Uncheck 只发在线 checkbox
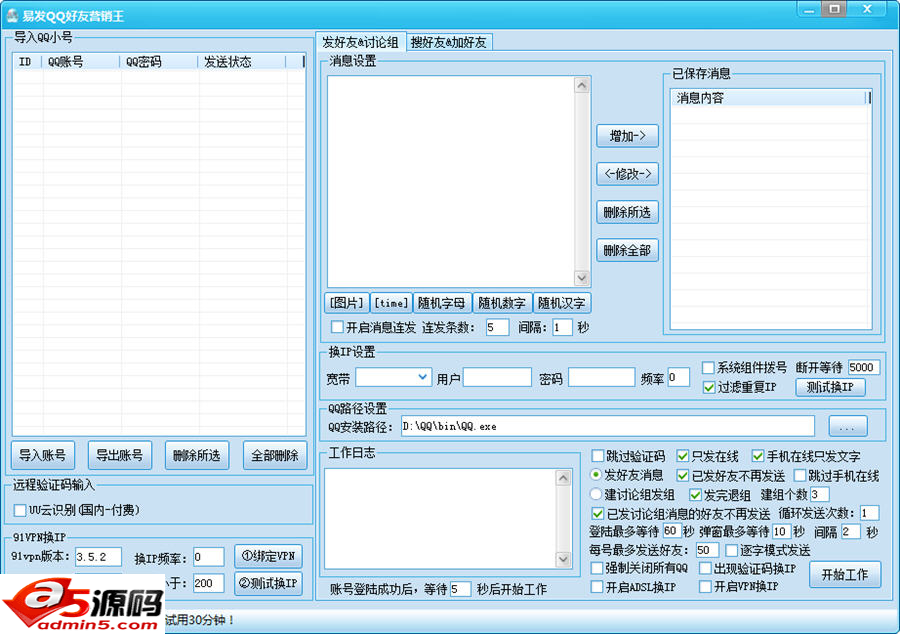Viewport: 900px width, 634px height. (682, 456)
